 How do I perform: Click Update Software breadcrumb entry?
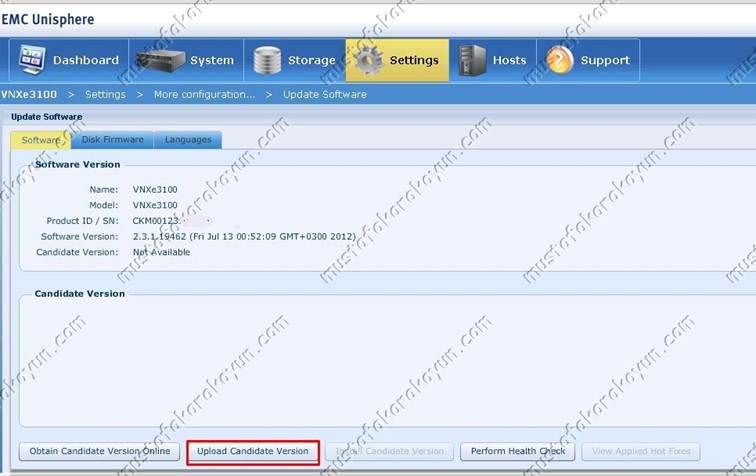click(x=324, y=95)
